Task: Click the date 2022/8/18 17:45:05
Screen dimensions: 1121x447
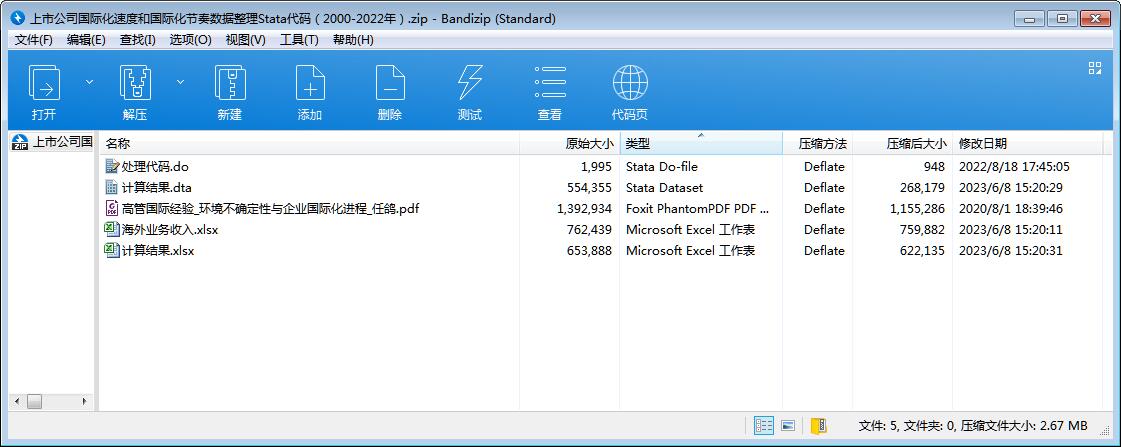Action: [x=1014, y=167]
